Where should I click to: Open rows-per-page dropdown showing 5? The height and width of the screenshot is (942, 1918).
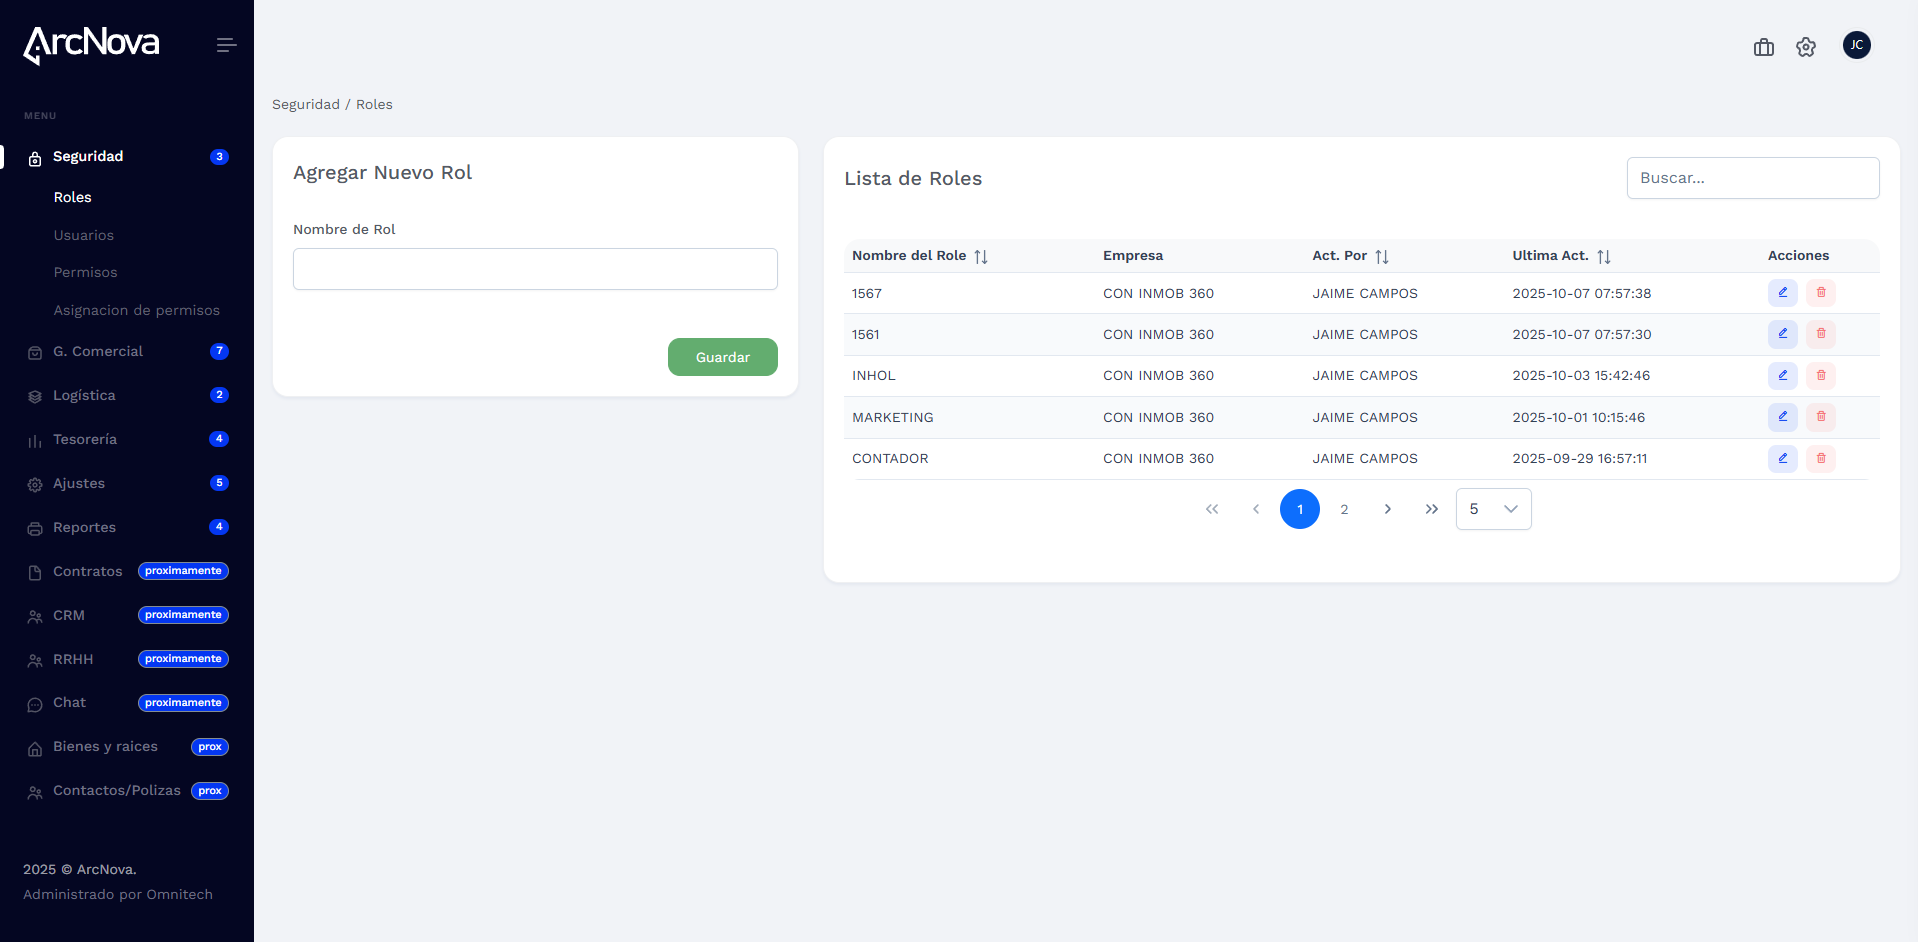point(1493,509)
